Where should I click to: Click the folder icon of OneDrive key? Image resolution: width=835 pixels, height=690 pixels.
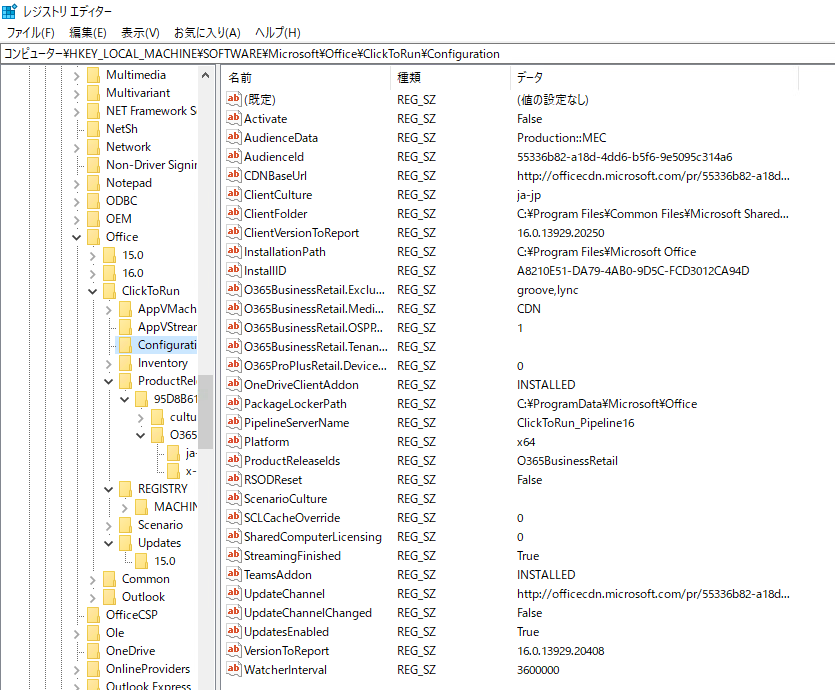point(93,651)
